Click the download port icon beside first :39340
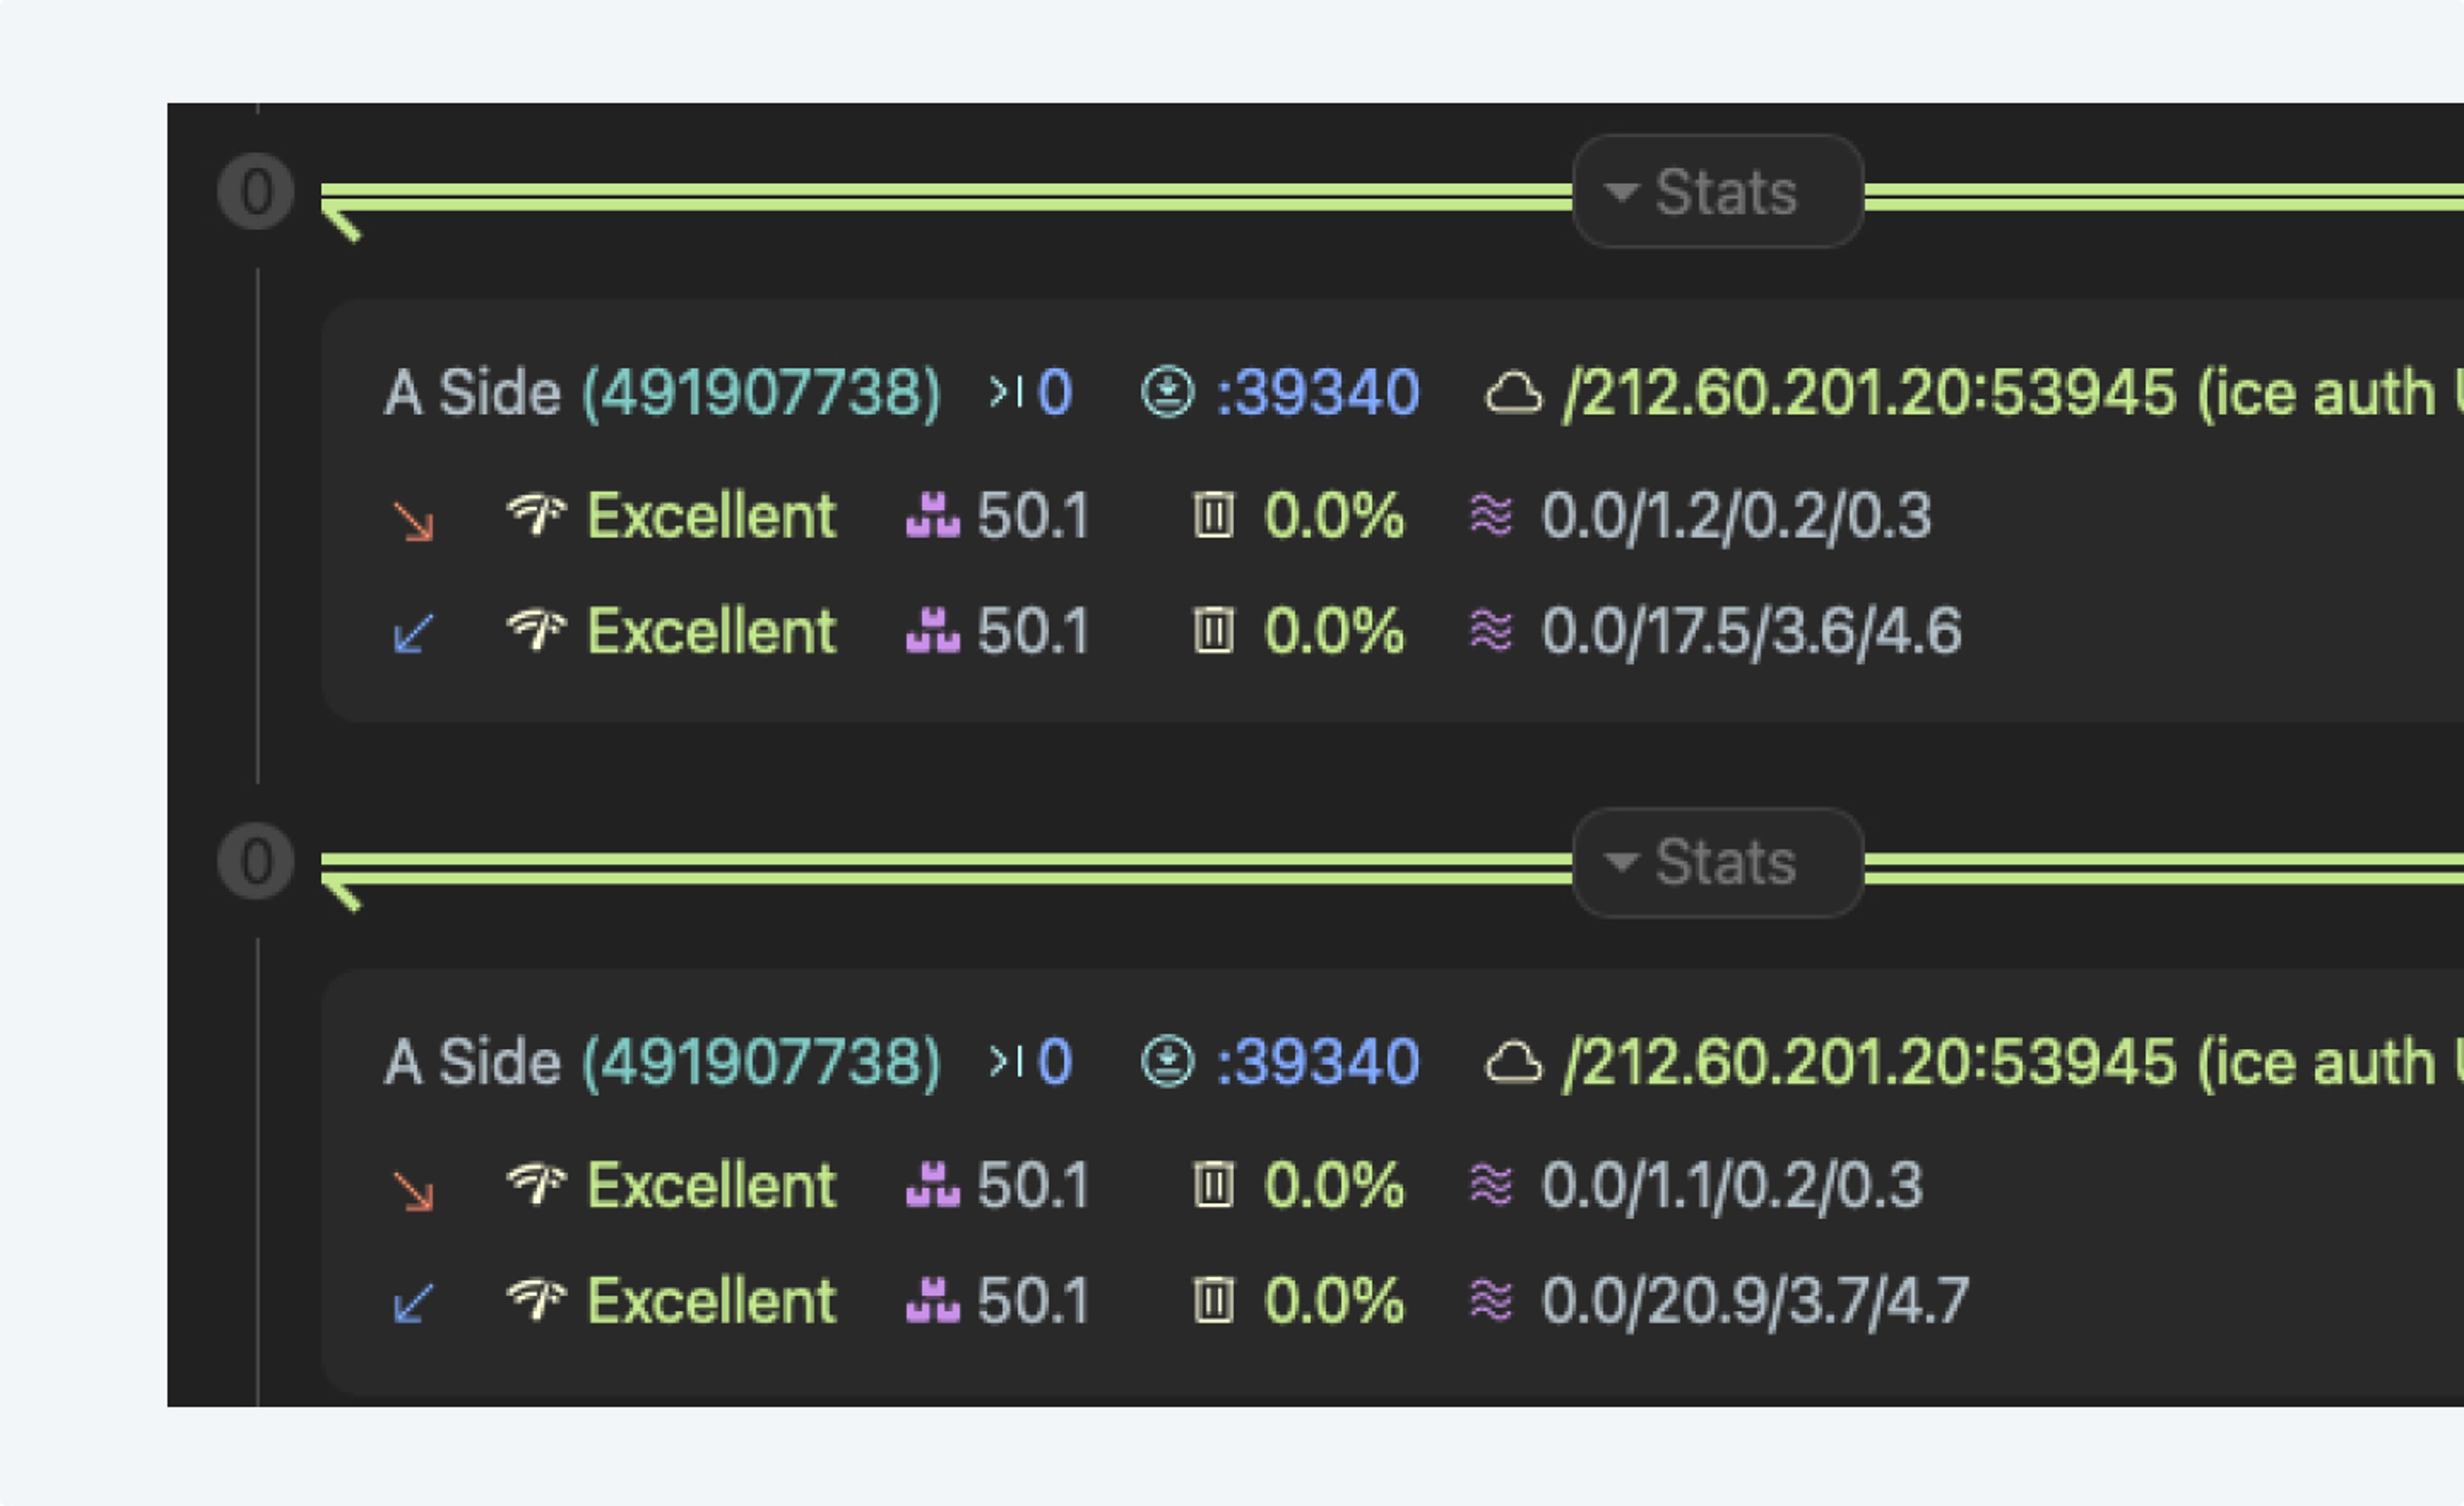Screen dimensions: 2464x1506 click(x=1167, y=392)
